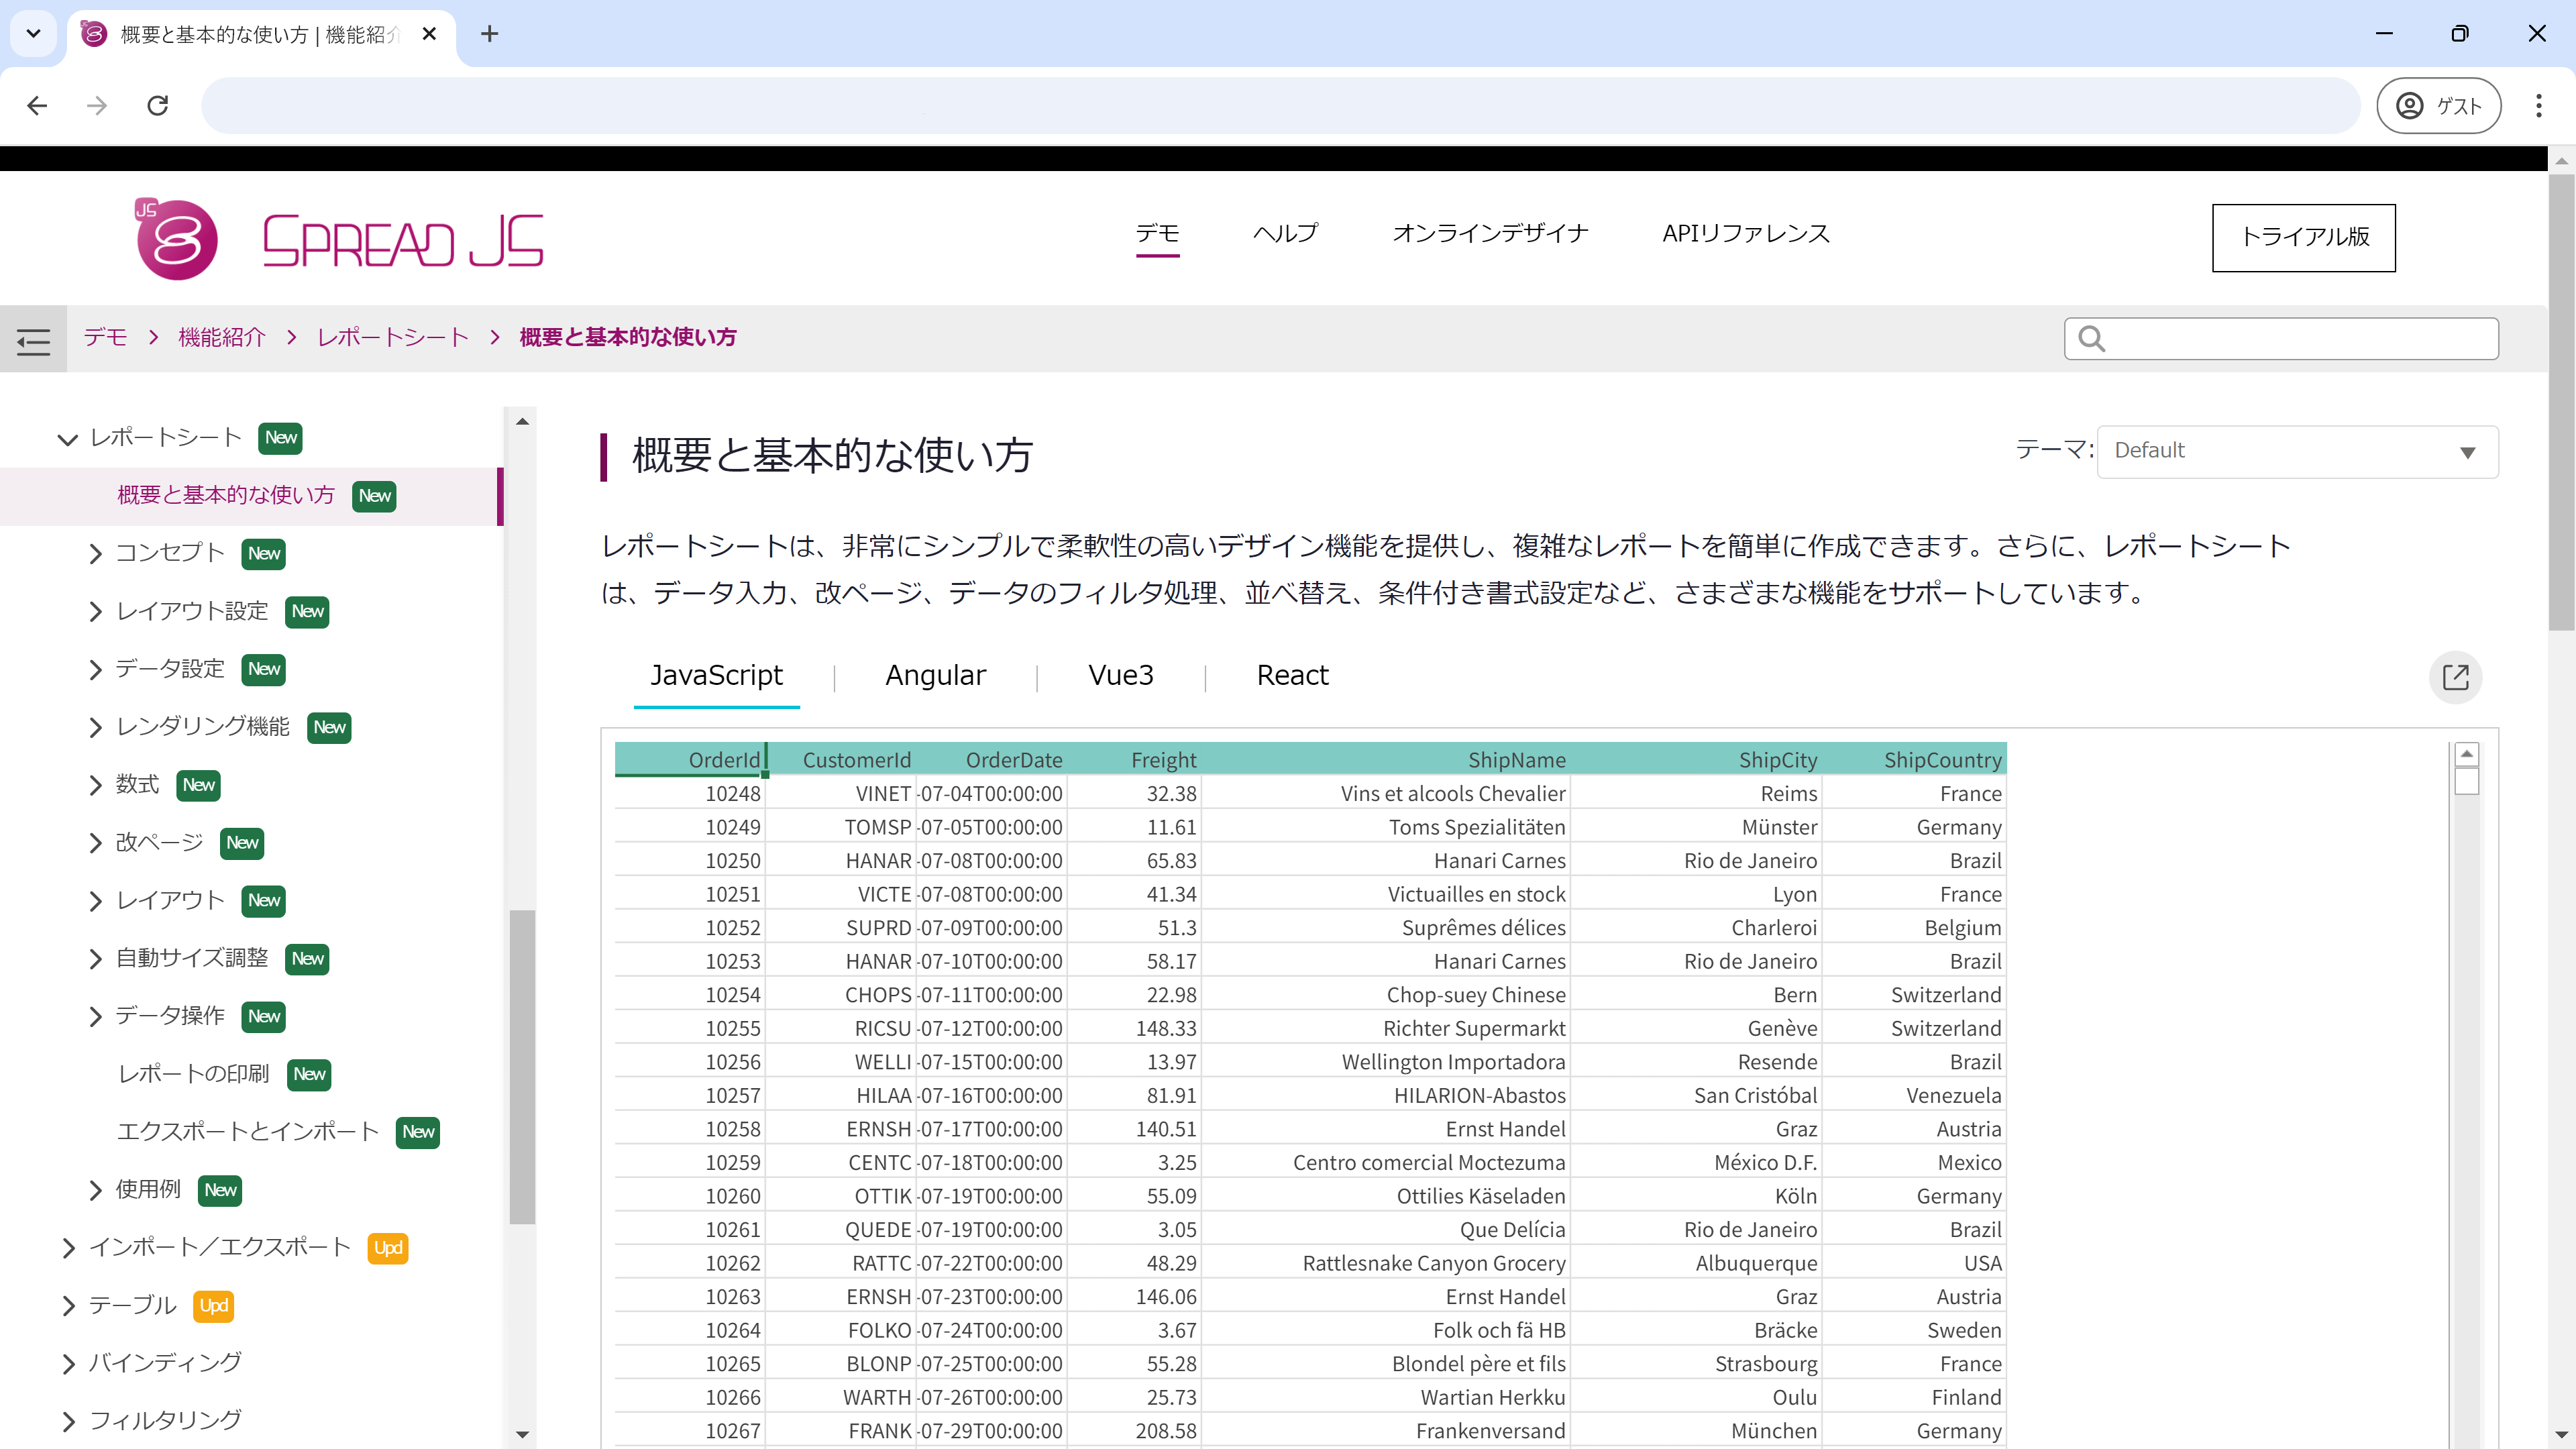Open demo in new window icon
2576x1449 pixels.
click(2455, 677)
